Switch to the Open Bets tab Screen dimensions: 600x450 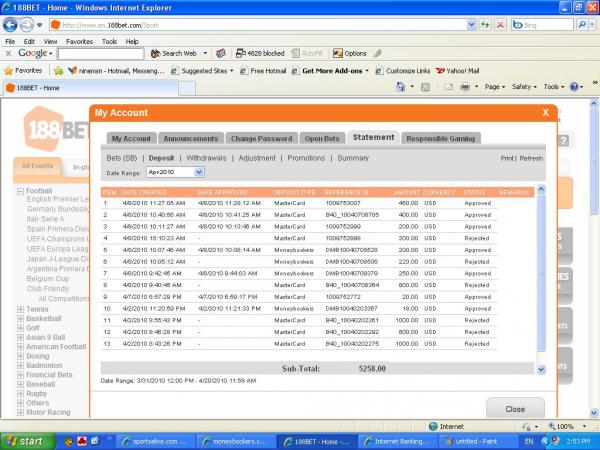tap(322, 138)
